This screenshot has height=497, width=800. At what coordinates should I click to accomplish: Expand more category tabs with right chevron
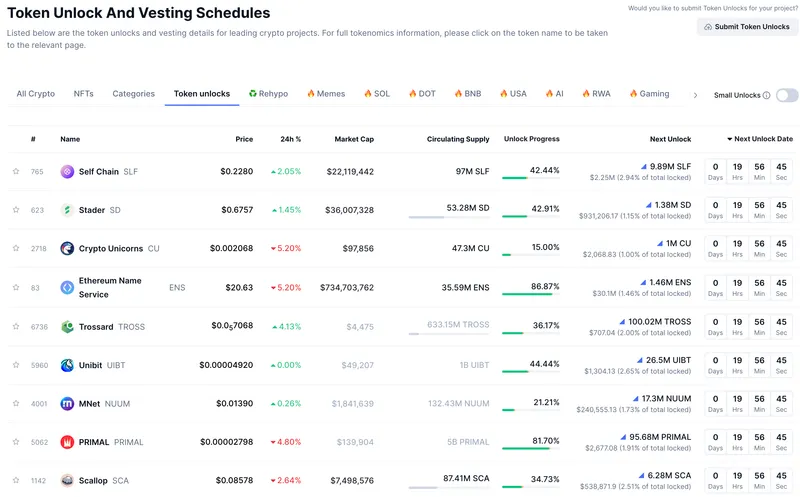coord(695,94)
